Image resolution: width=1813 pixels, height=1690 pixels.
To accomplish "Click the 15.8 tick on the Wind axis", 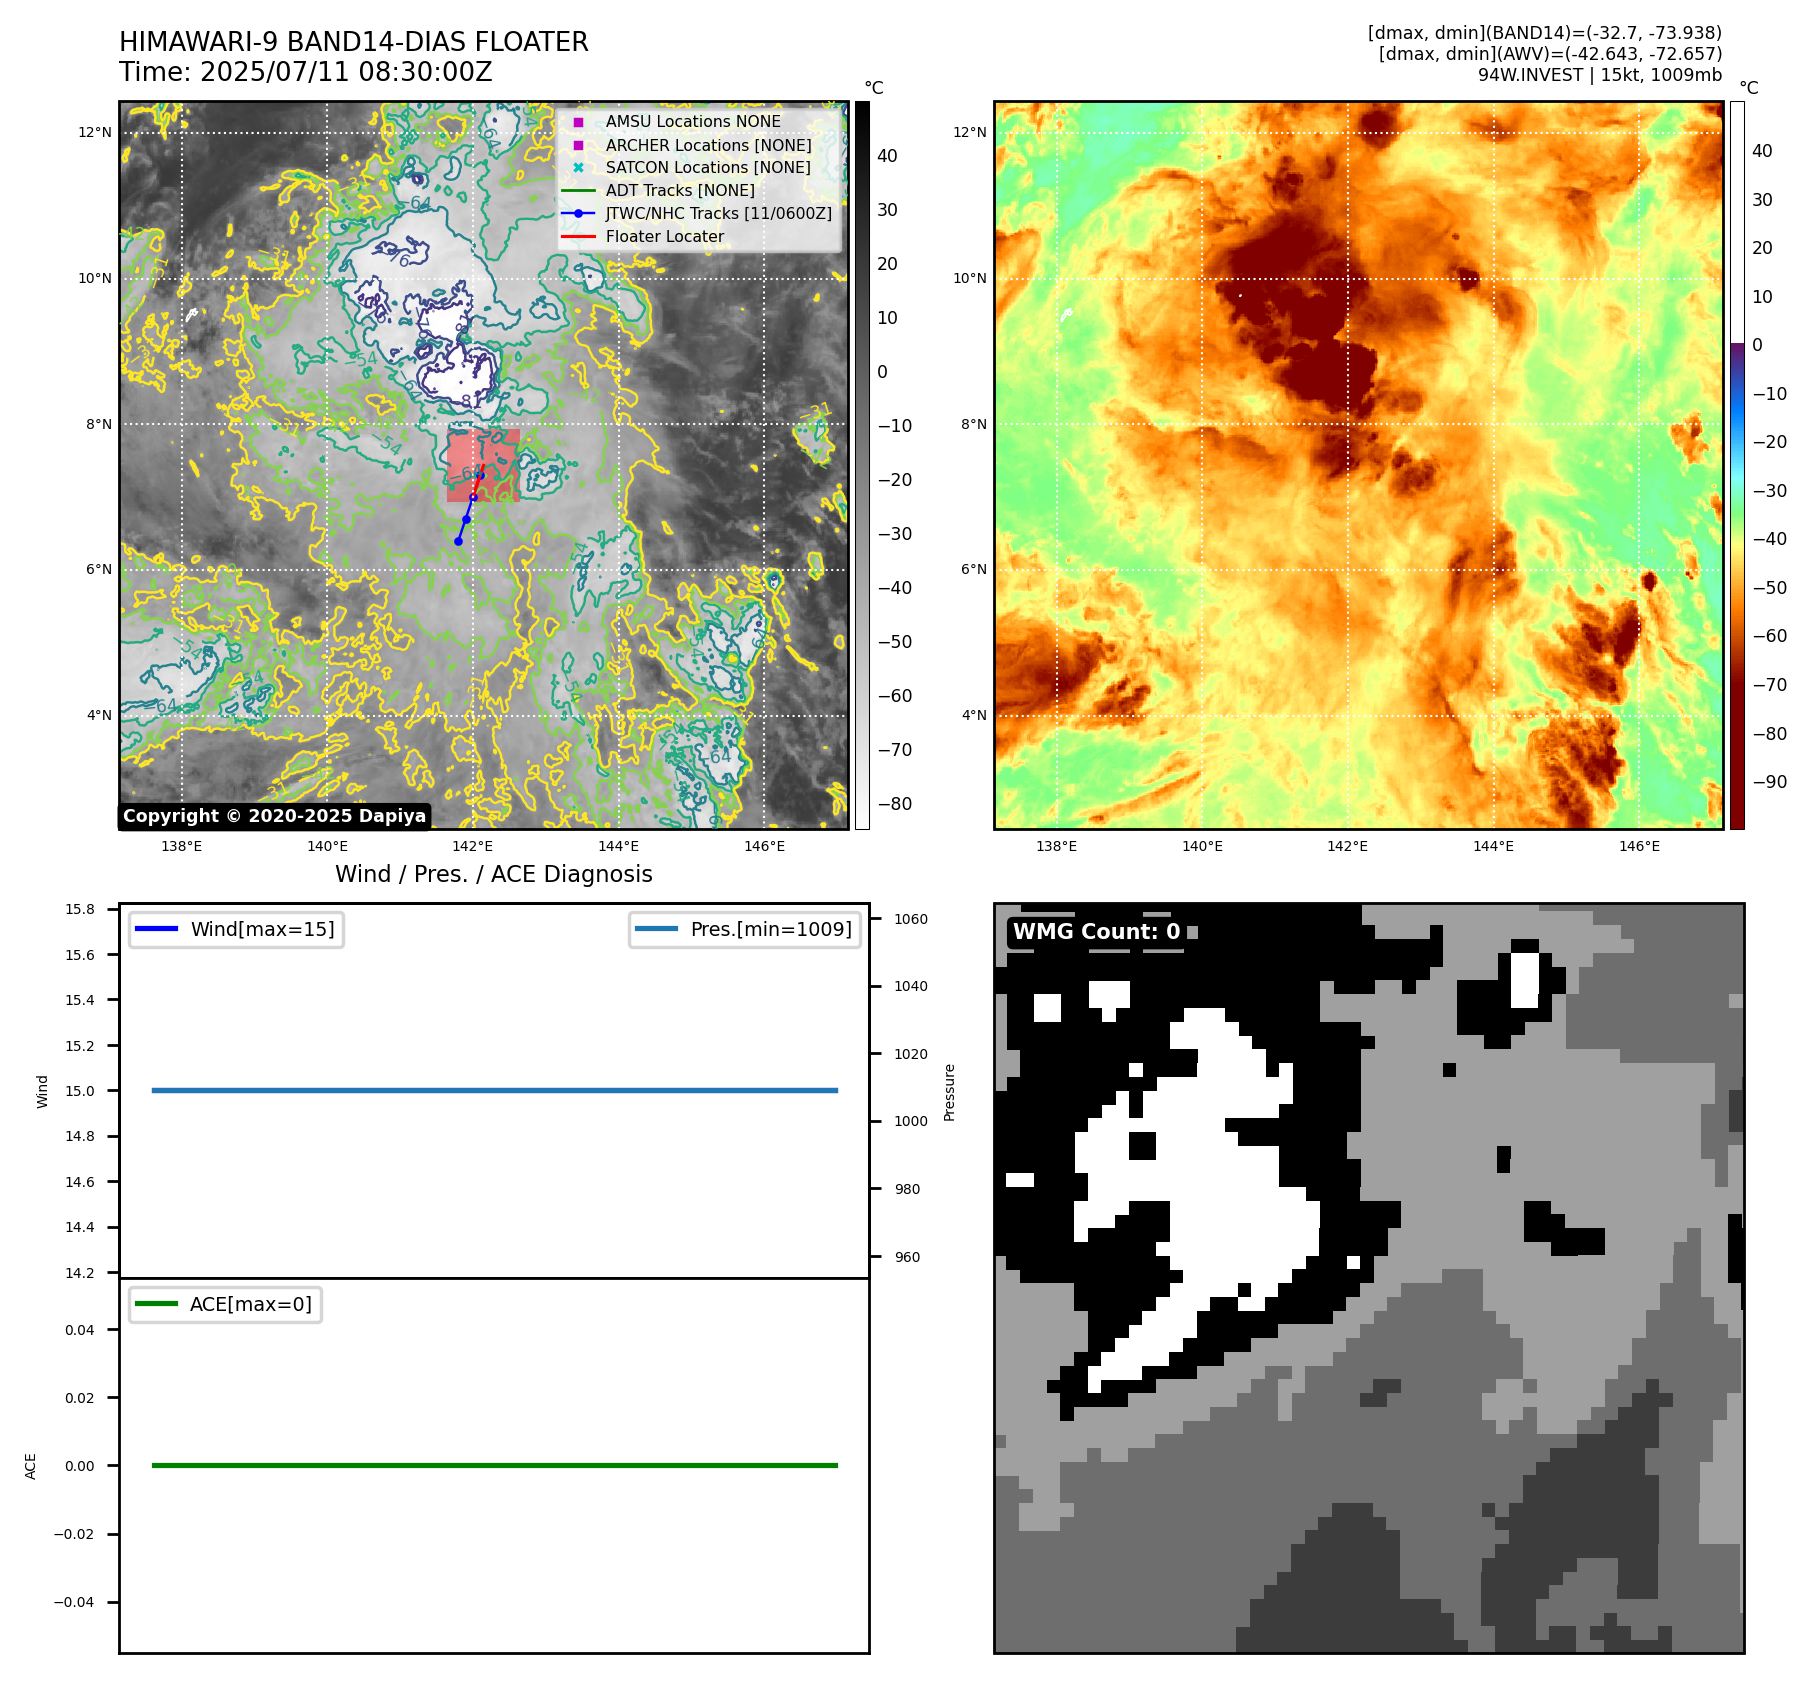I will click(x=80, y=909).
